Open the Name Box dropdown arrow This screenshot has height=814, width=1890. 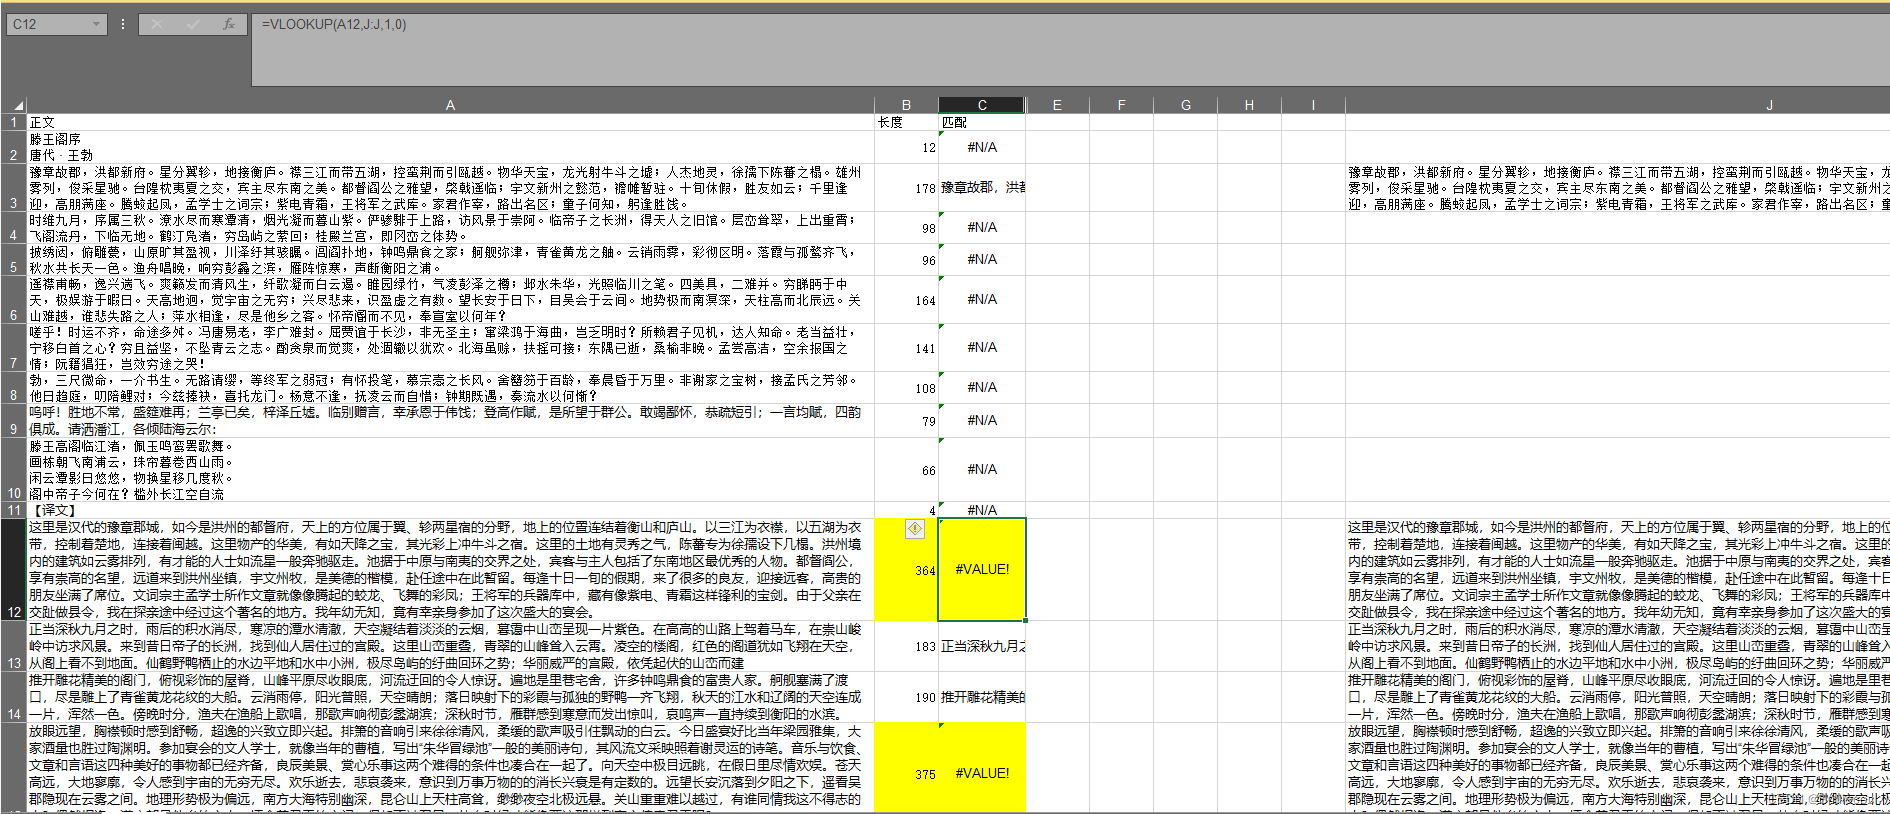(x=96, y=24)
